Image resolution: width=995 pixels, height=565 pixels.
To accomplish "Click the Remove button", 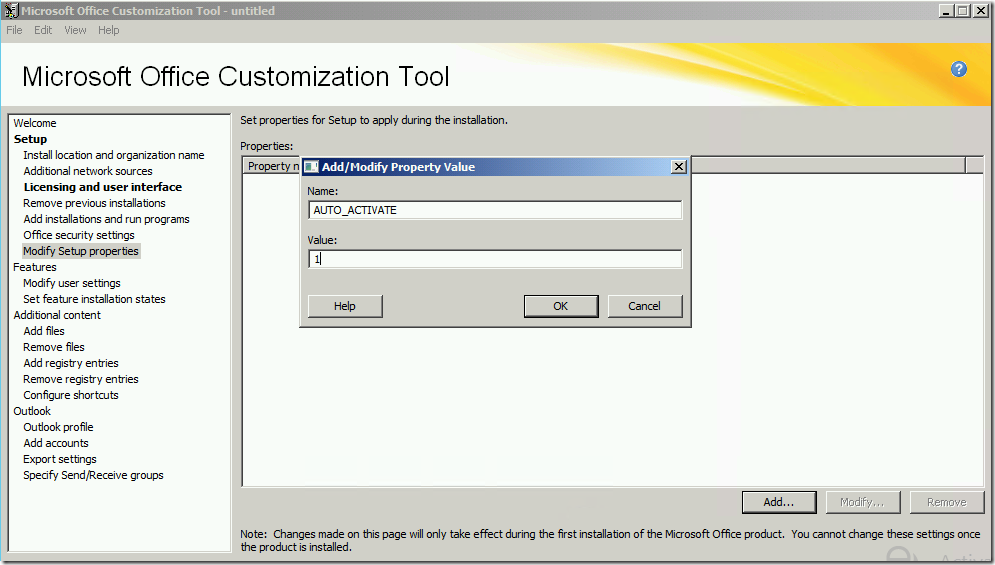I will click(947, 502).
